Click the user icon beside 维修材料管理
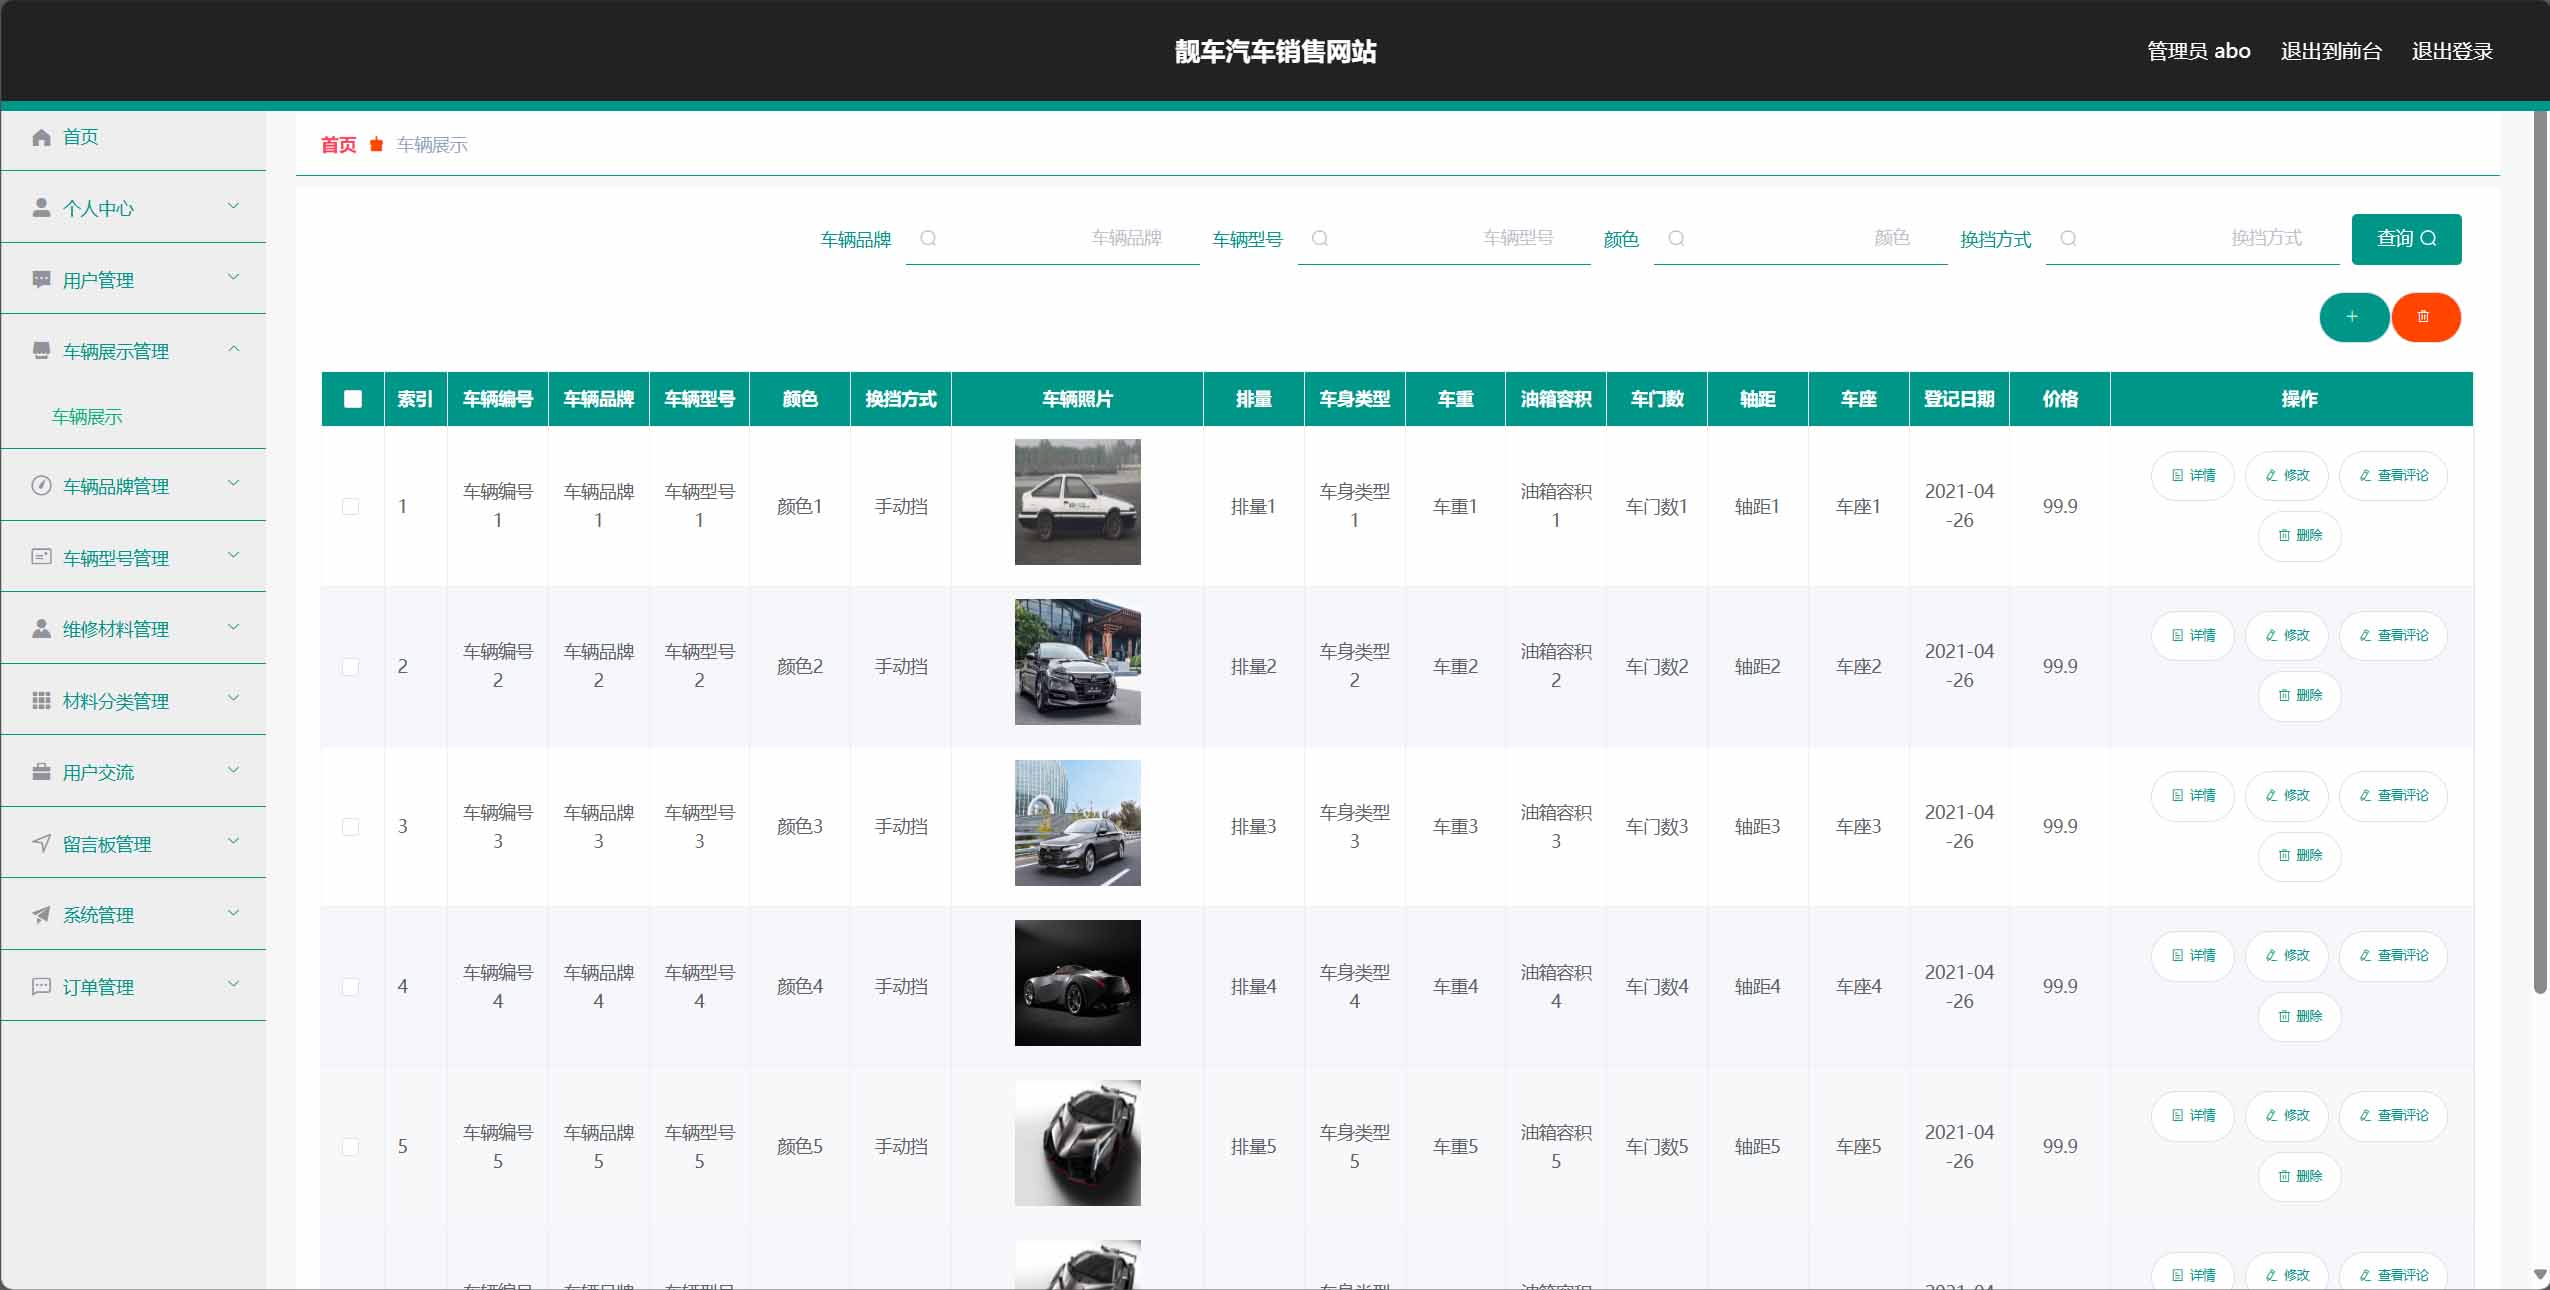This screenshot has height=1290, width=2550. pyautogui.click(x=41, y=629)
